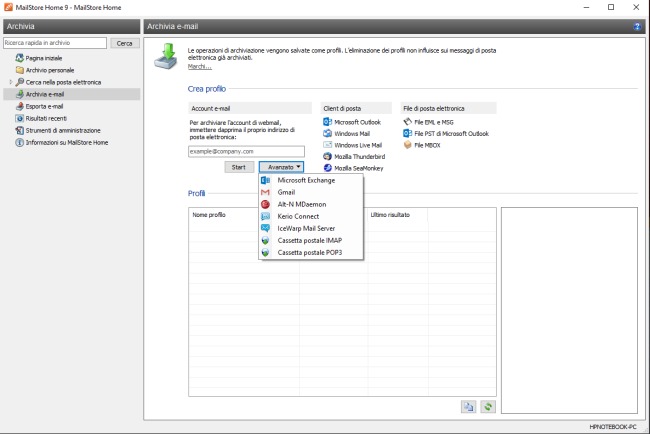
Task: Click the Kerio Connect menu icon
Action: (x=265, y=216)
